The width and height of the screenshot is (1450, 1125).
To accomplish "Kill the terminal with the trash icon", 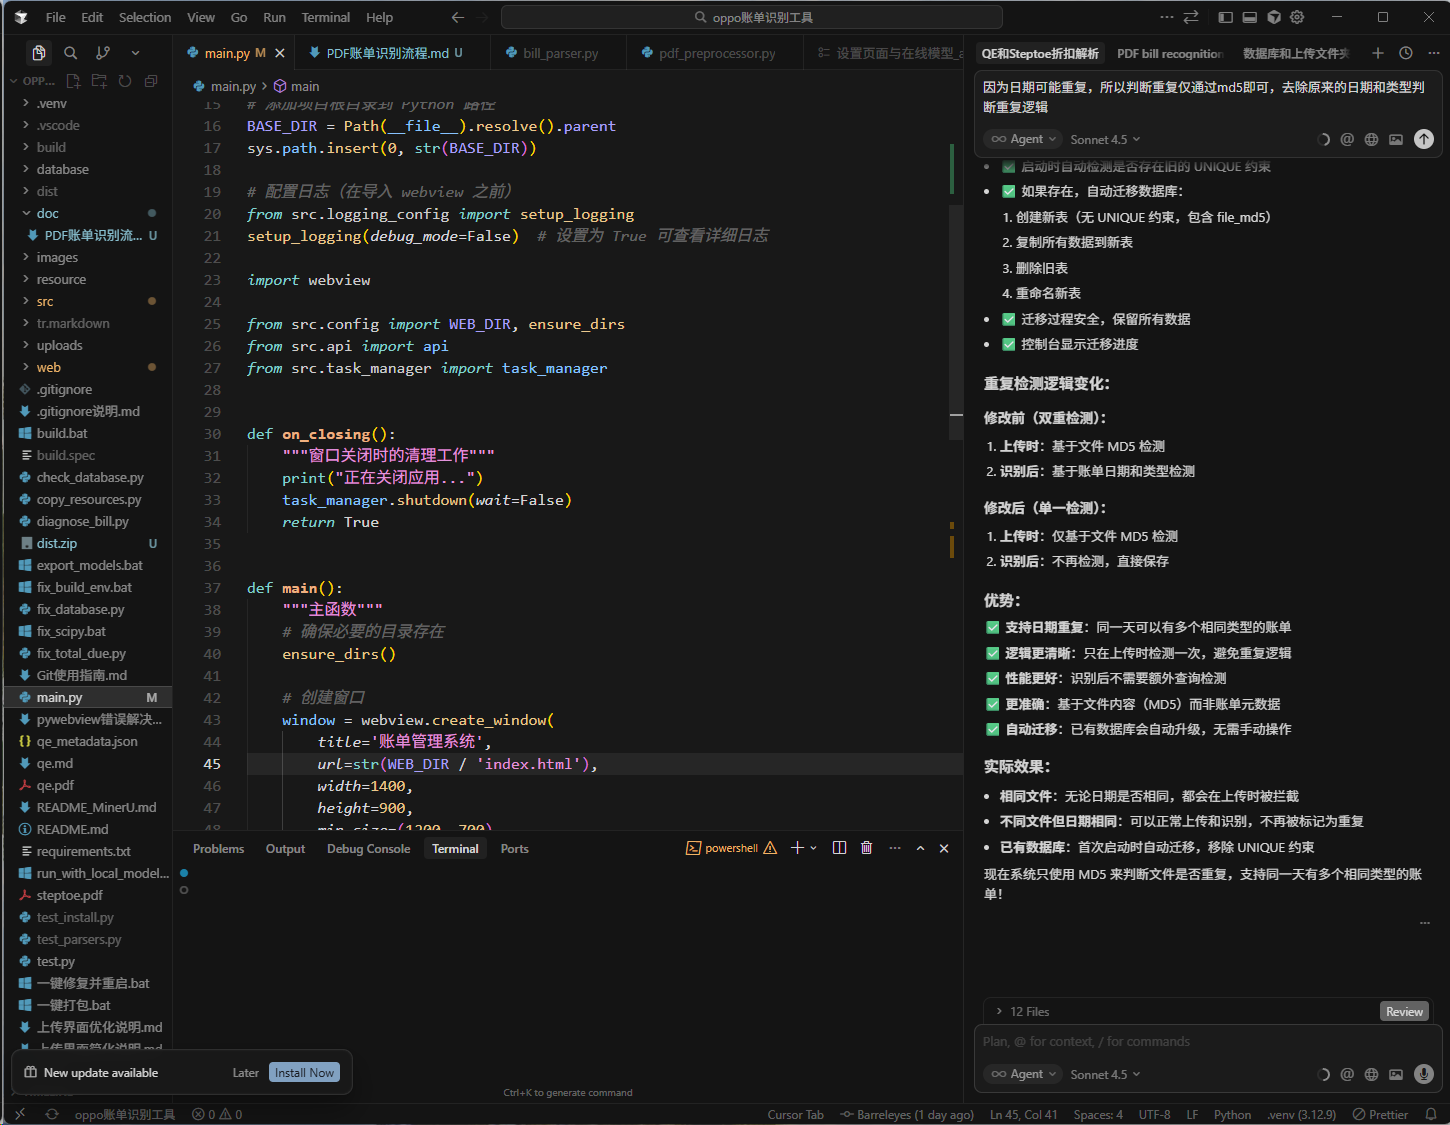I will [x=866, y=848].
